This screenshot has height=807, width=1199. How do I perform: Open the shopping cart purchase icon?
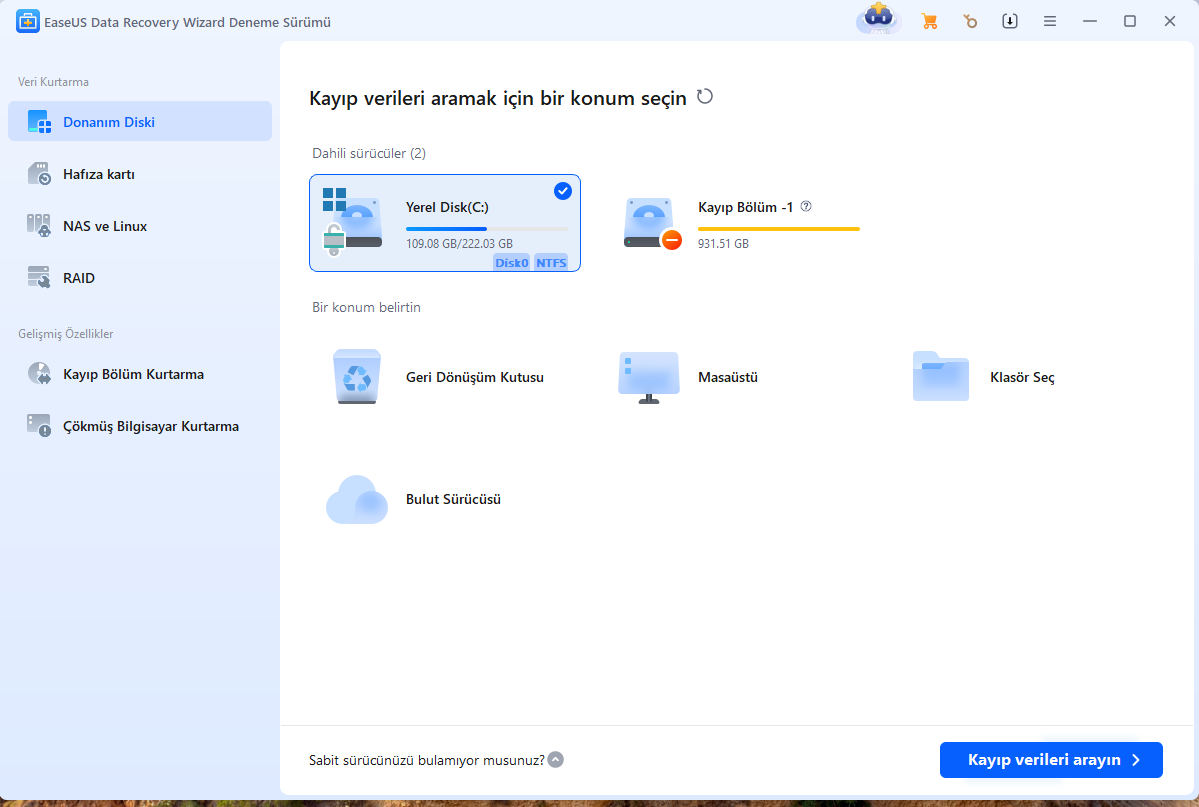(x=930, y=21)
